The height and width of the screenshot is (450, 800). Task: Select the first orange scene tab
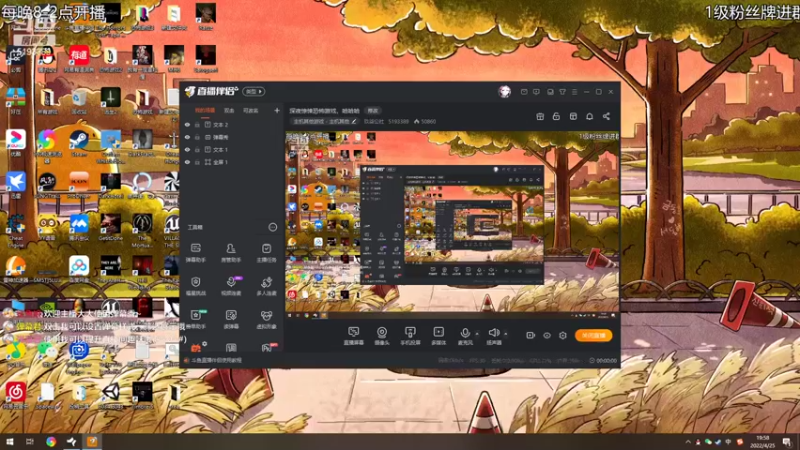(x=205, y=110)
